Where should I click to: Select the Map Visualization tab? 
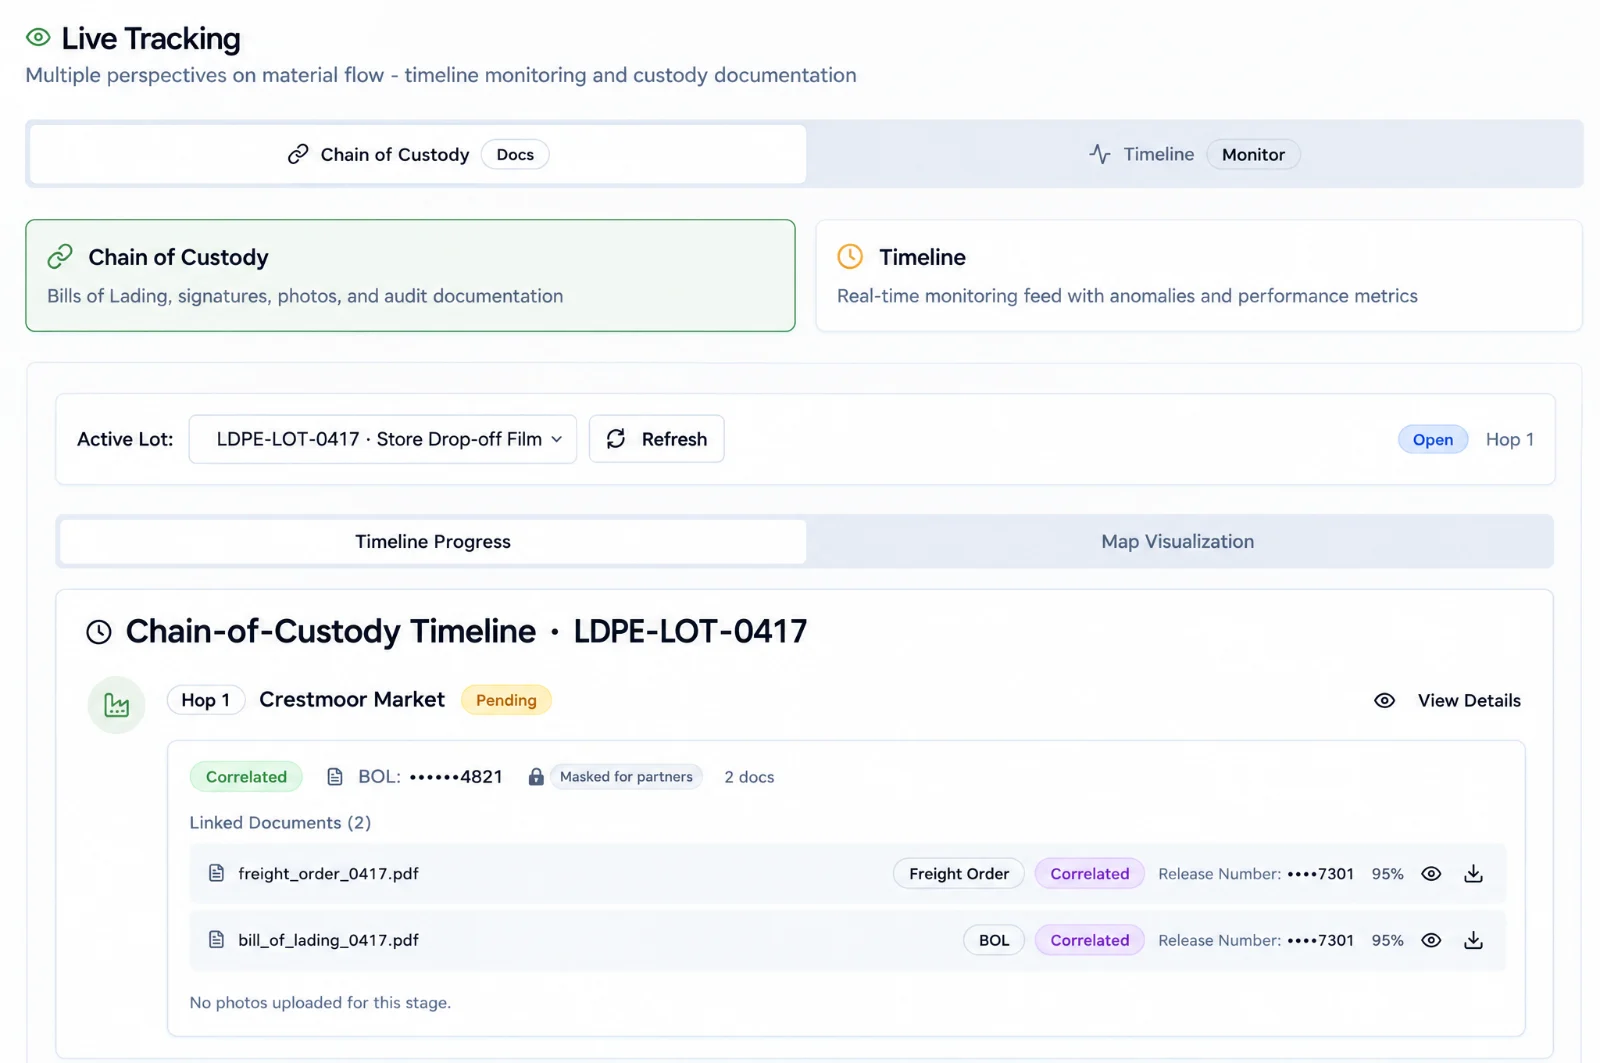pyautogui.click(x=1178, y=541)
